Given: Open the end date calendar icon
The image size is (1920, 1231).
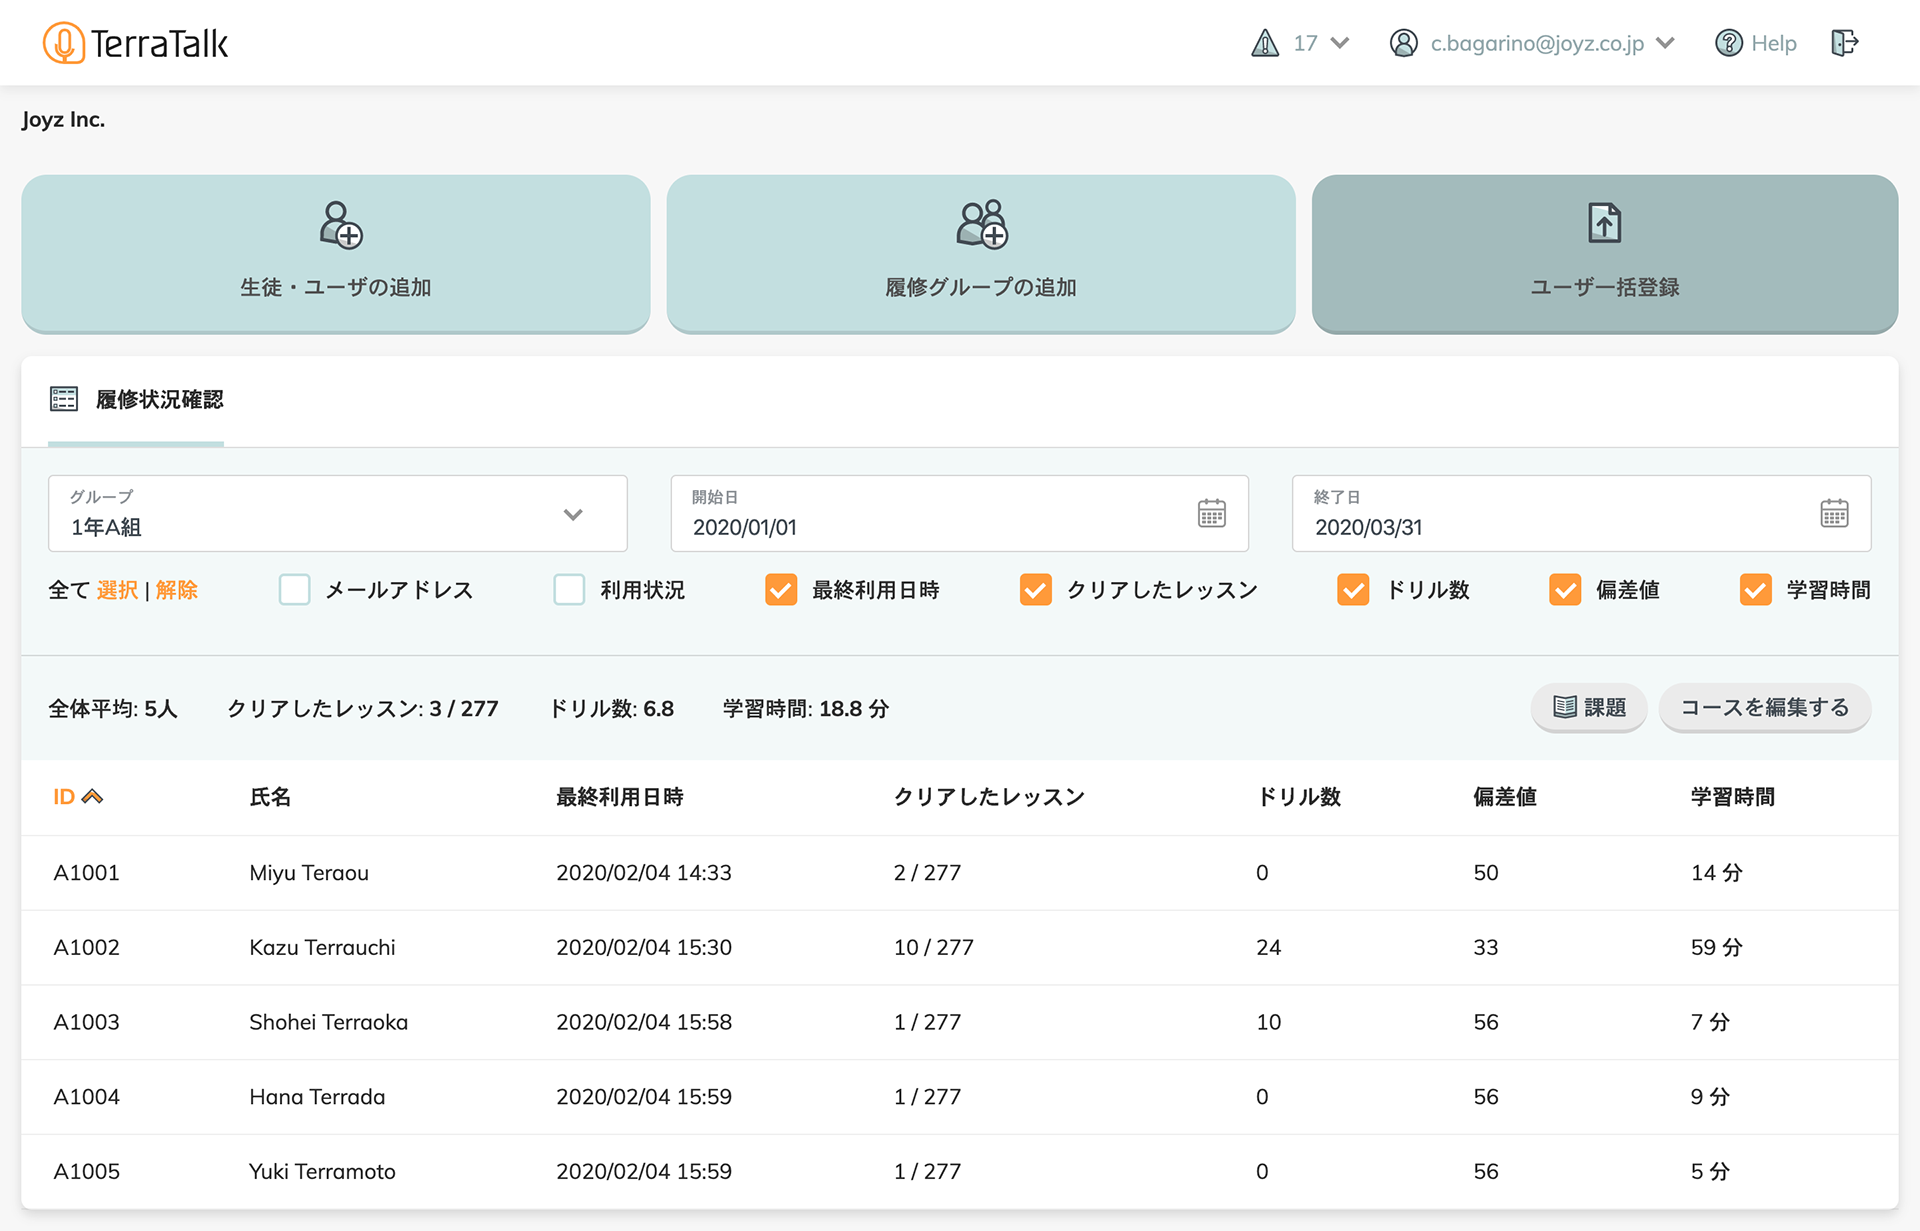Looking at the screenshot, I should tap(1833, 514).
